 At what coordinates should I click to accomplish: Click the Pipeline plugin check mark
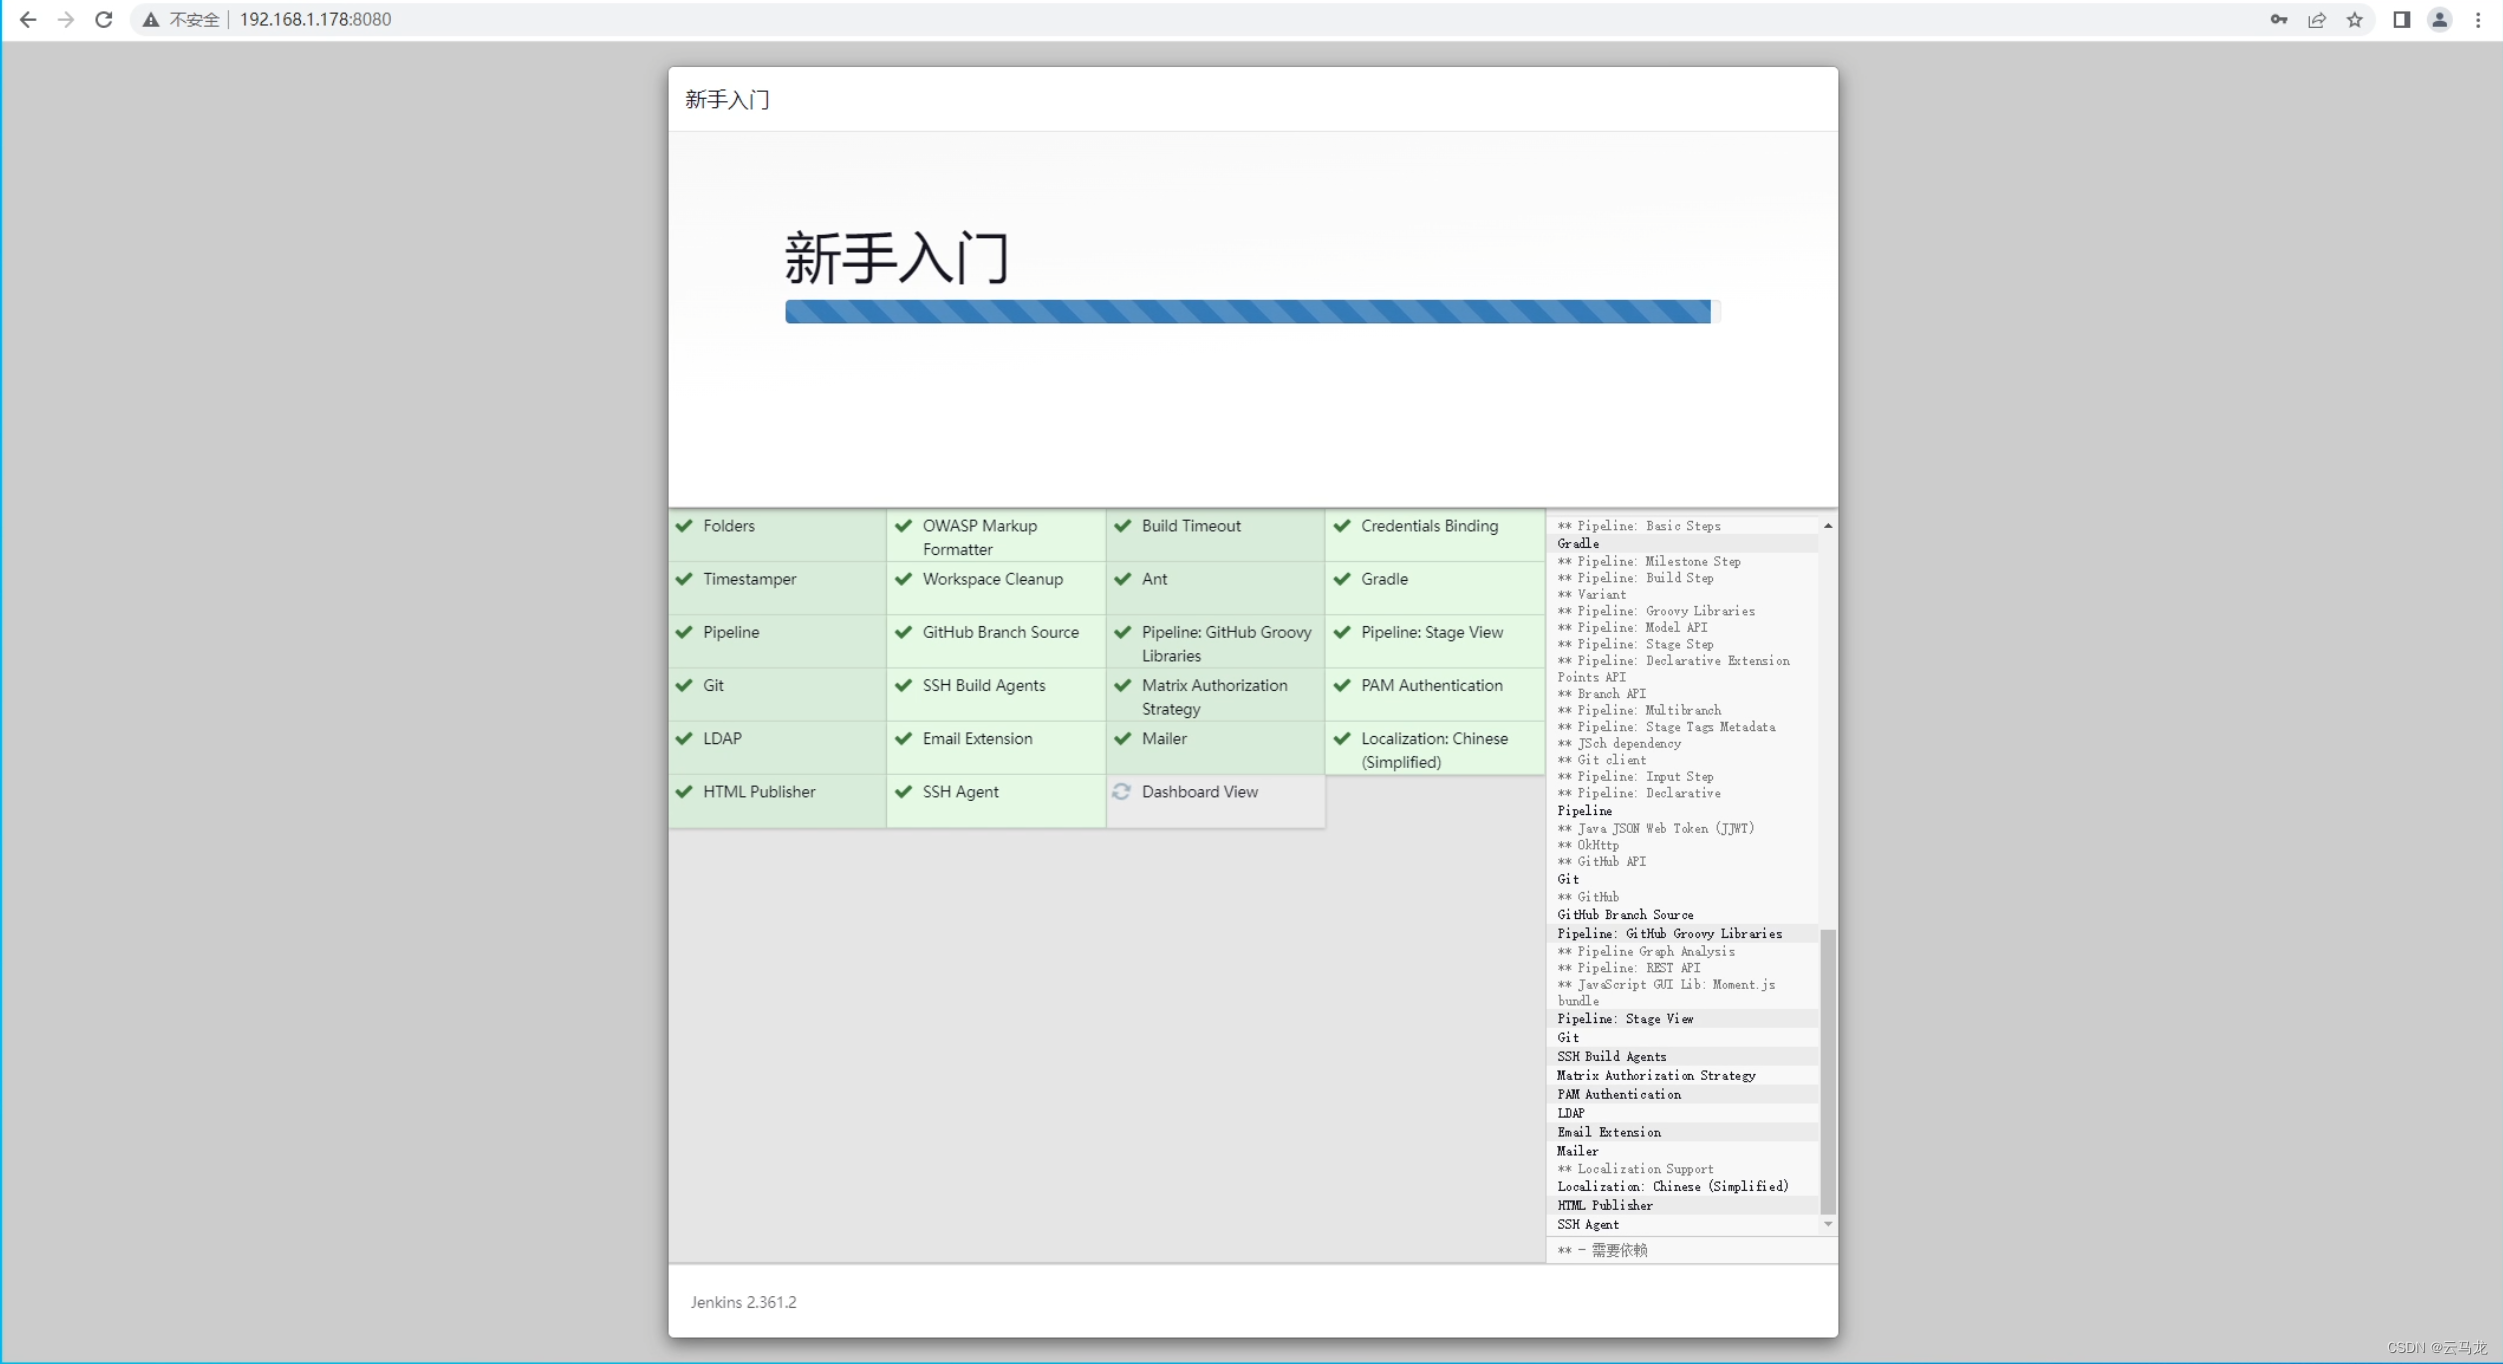coord(684,631)
